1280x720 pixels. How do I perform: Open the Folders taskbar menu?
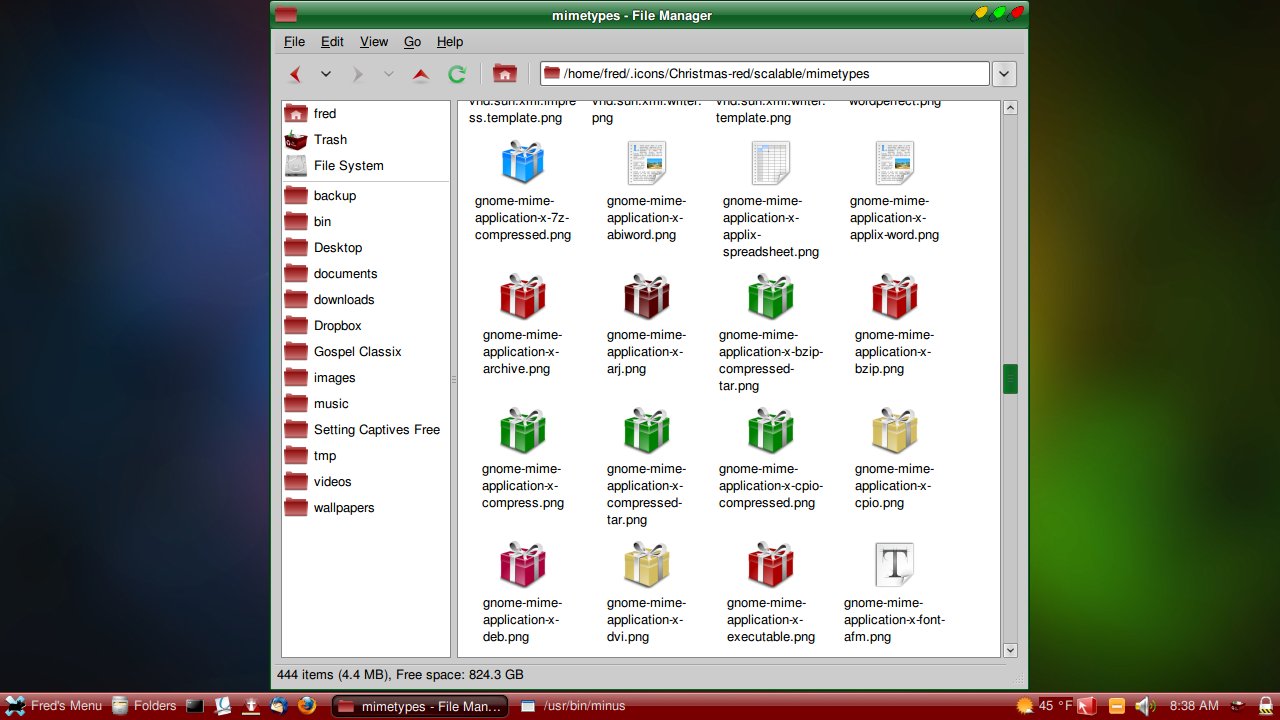point(144,706)
